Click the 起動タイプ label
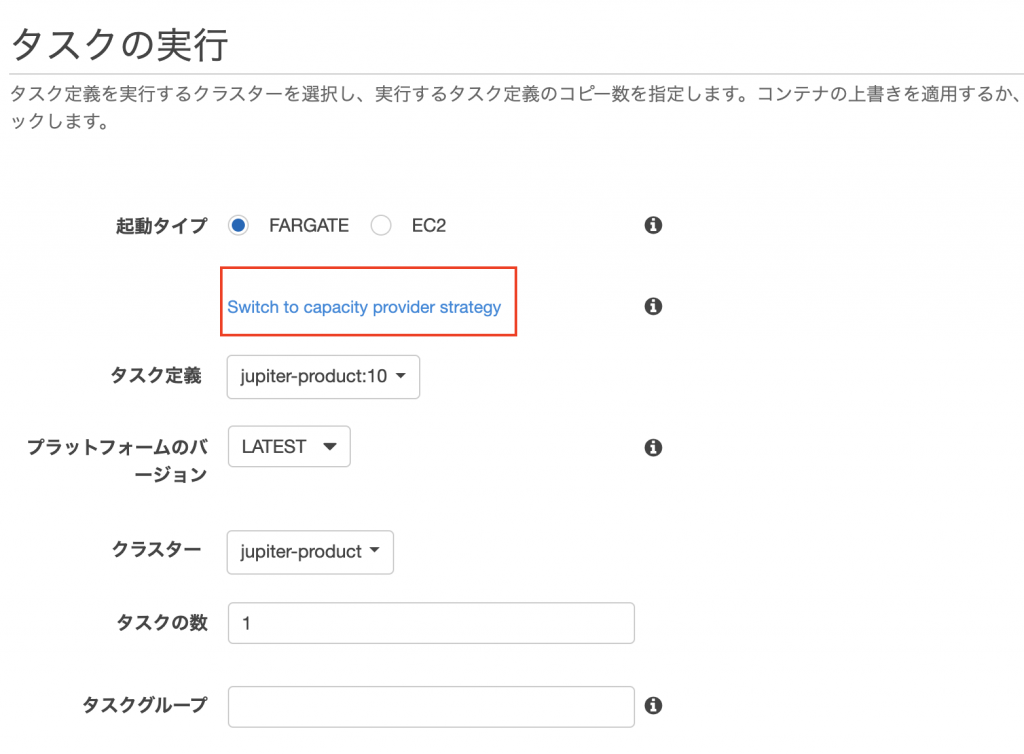This screenshot has width=1024, height=754. [162, 226]
